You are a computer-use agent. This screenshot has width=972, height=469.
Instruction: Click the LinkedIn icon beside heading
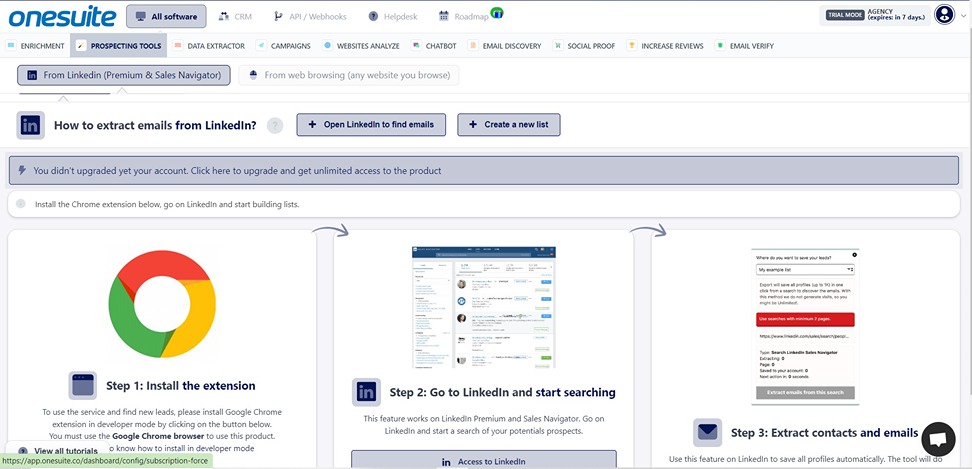[x=30, y=125]
